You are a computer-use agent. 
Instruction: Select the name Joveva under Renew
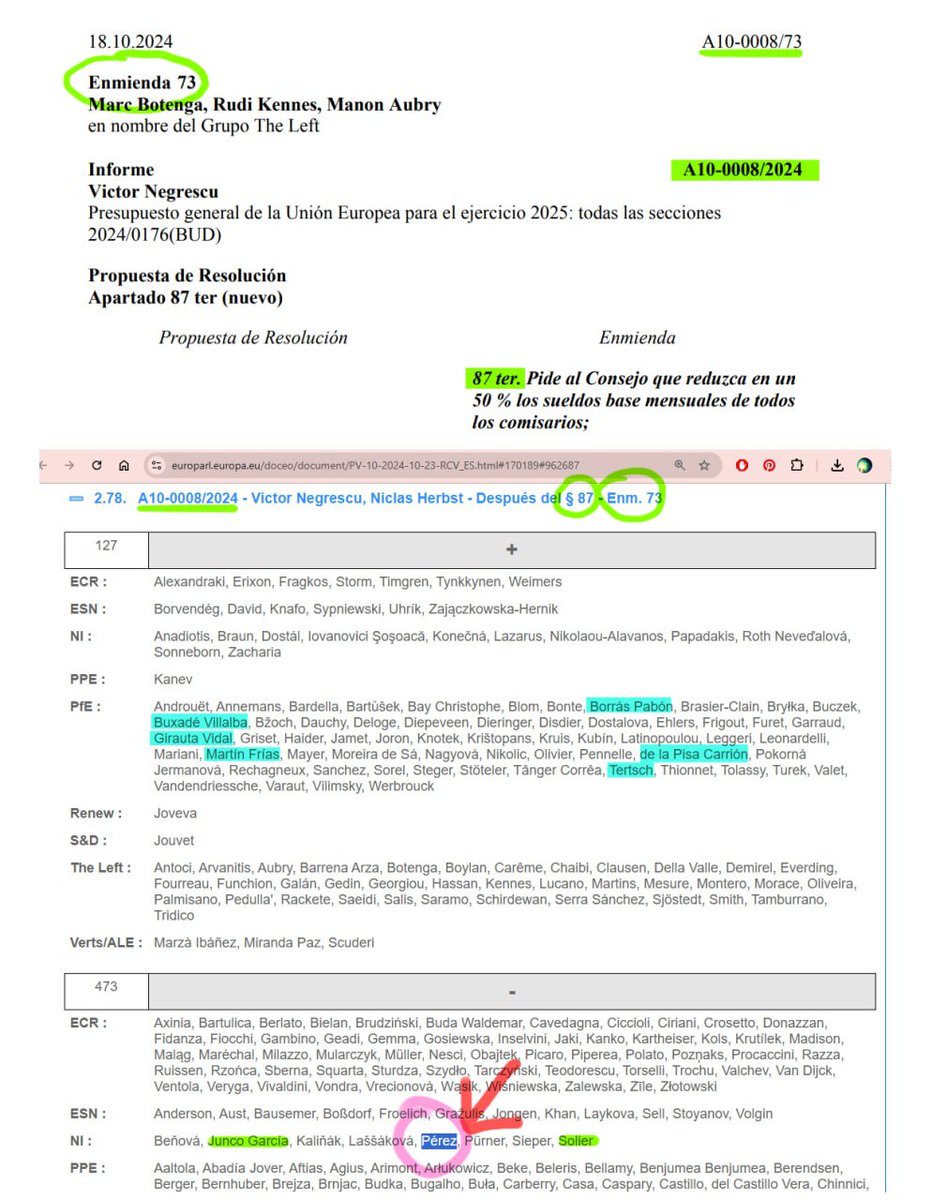pyautogui.click(x=176, y=813)
